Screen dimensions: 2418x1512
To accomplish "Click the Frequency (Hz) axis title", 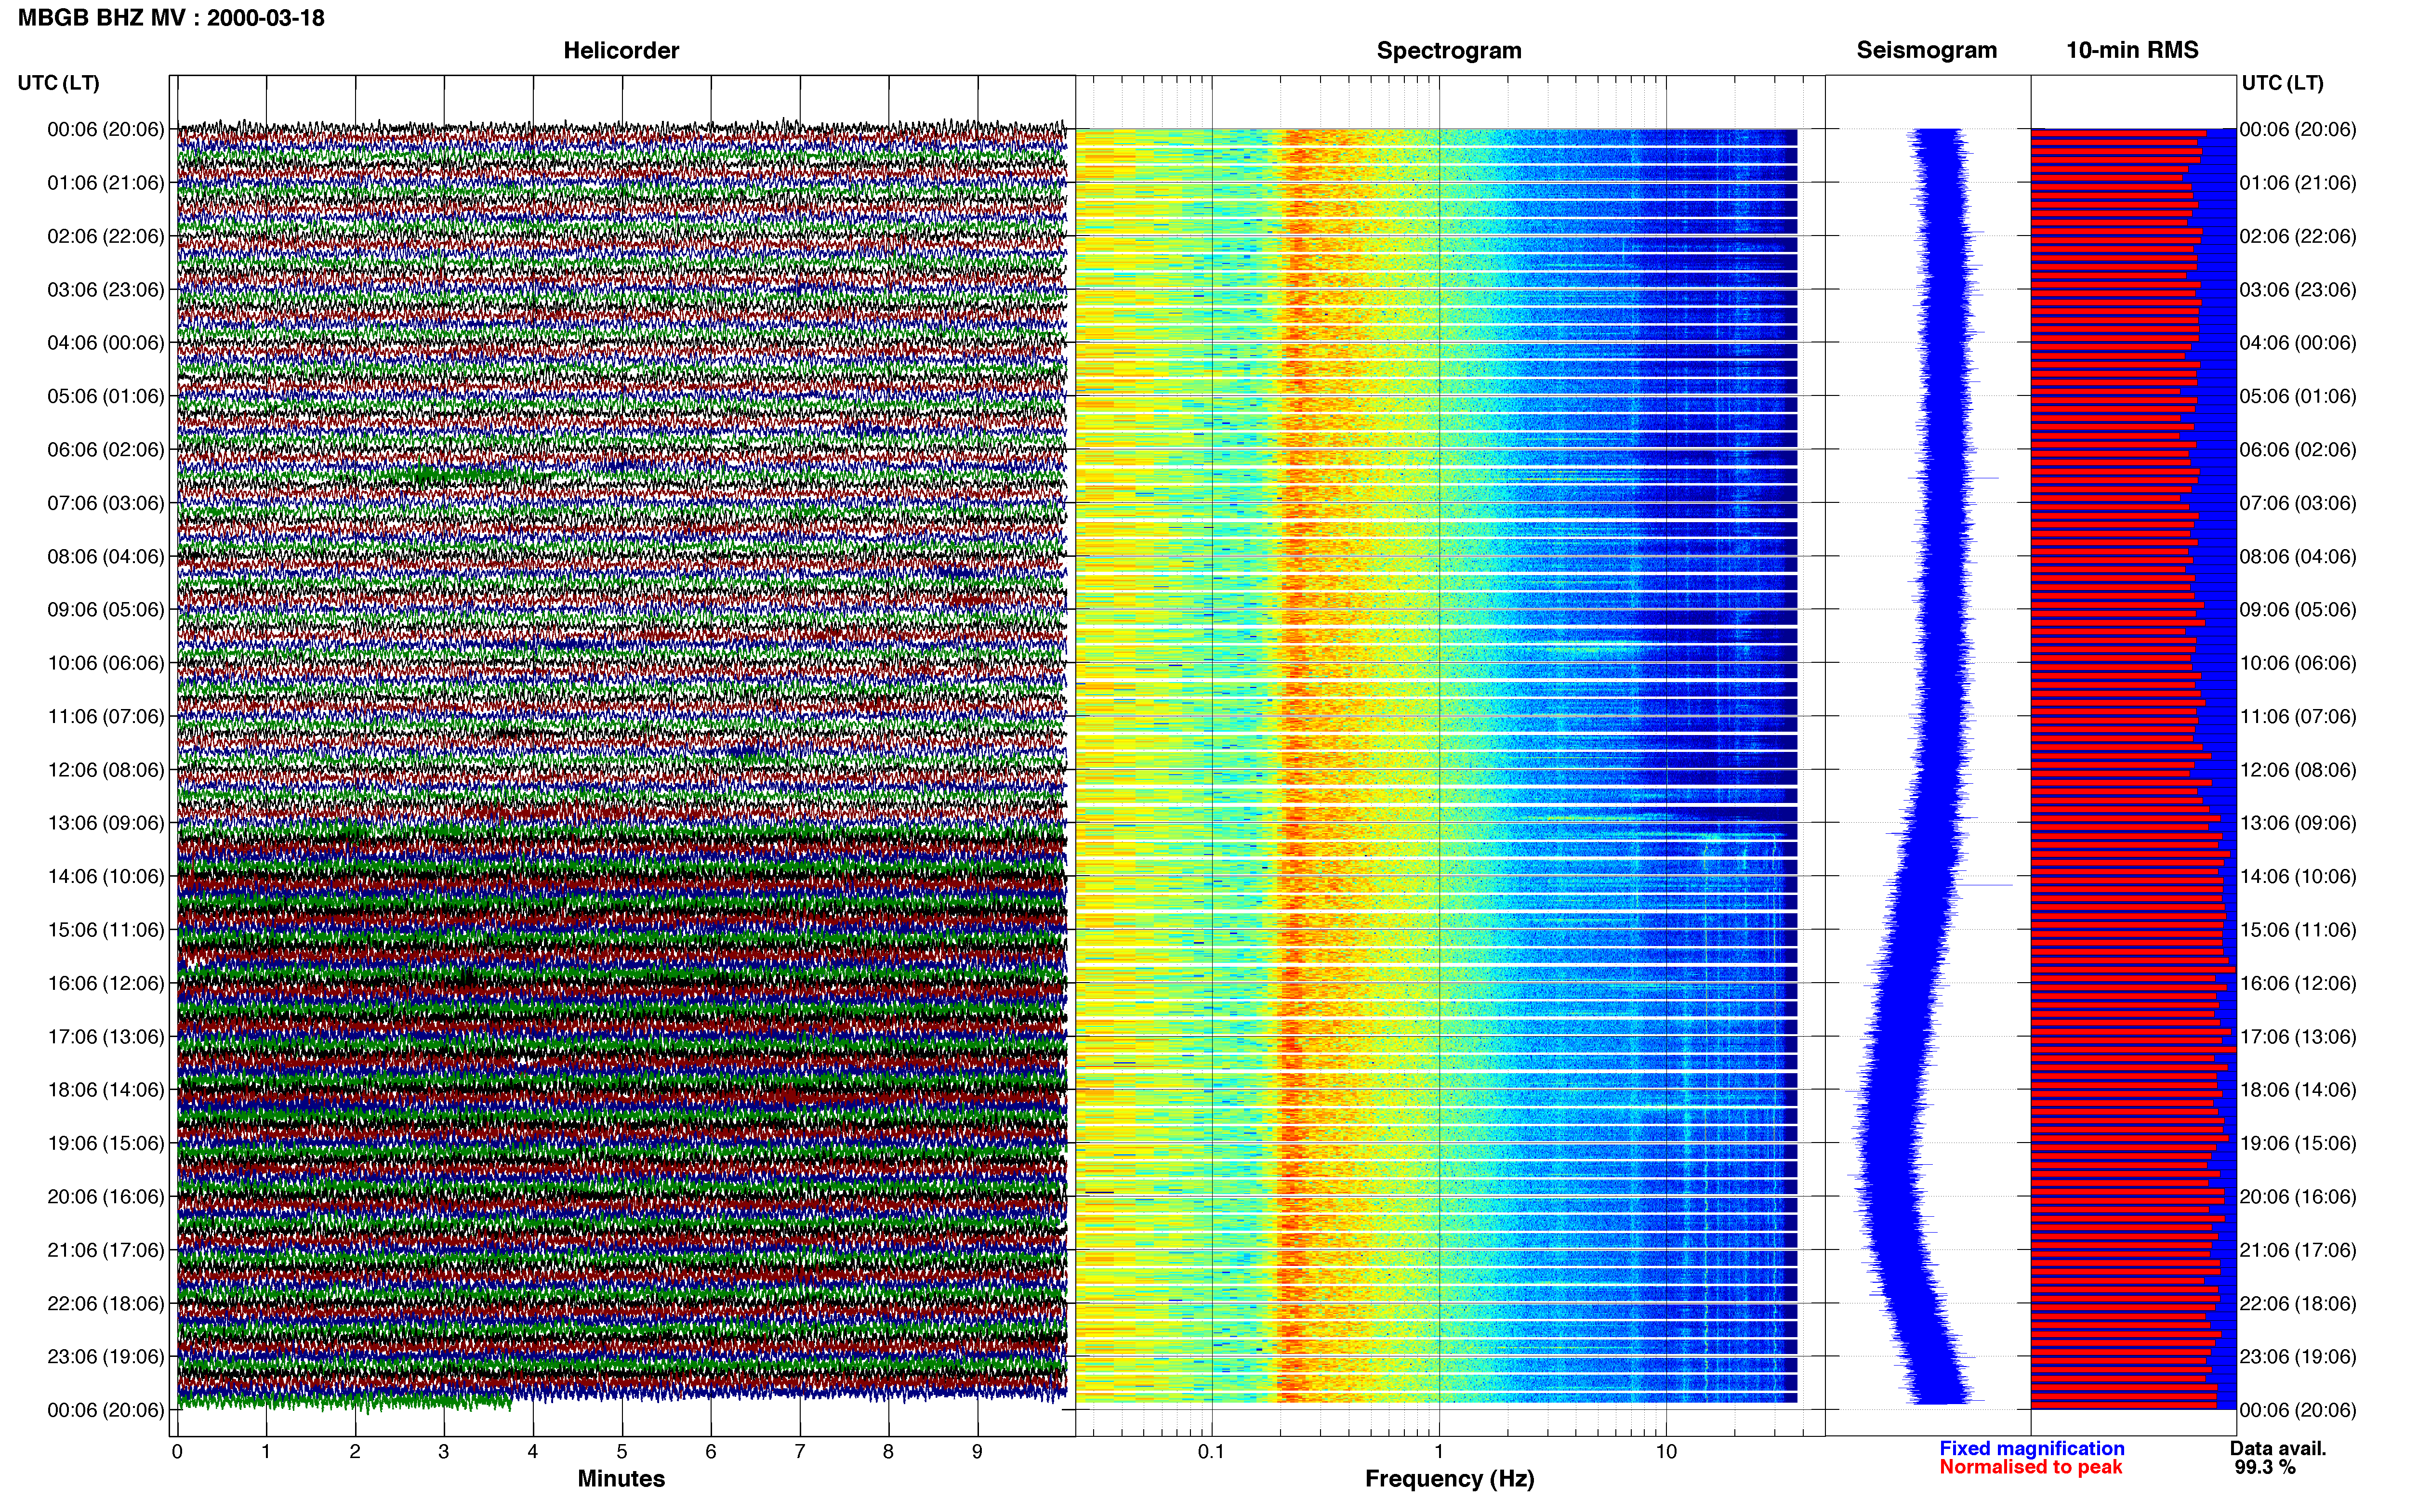I will pos(1449,1479).
